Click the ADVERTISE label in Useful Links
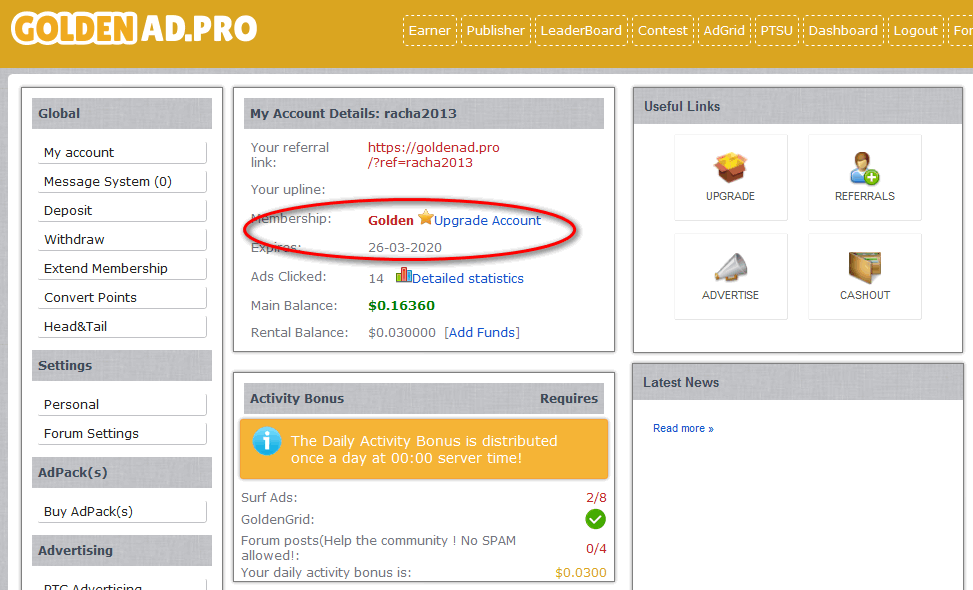Image resolution: width=973 pixels, height=590 pixels. click(x=730, y=295)
